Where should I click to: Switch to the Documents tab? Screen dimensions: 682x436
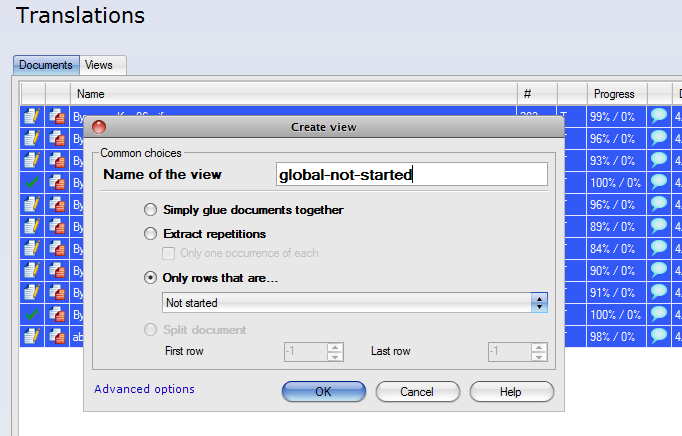tap(46, 65)
